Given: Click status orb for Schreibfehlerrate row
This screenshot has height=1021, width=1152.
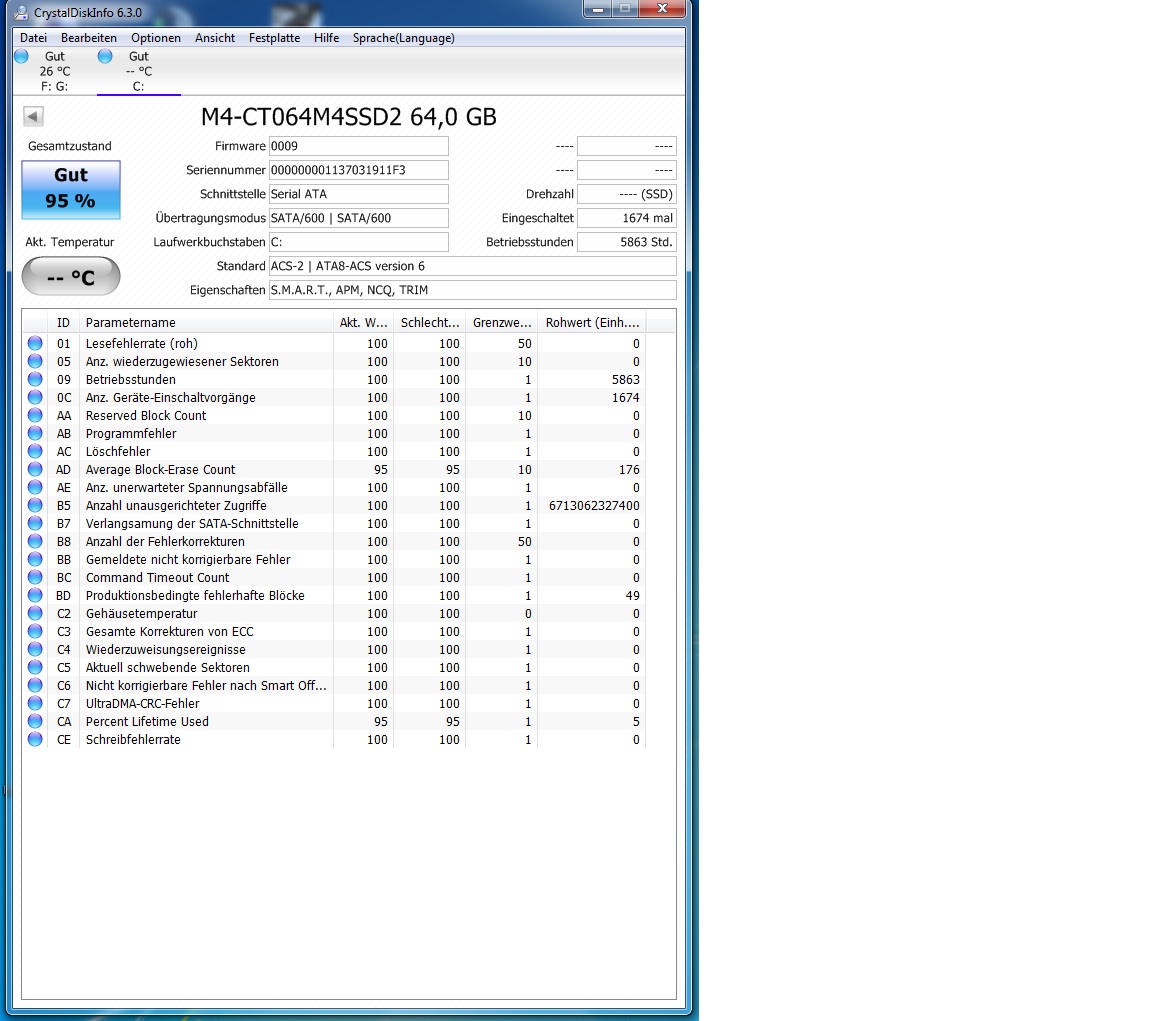Looking at the screenshot, I should point(35,739).
